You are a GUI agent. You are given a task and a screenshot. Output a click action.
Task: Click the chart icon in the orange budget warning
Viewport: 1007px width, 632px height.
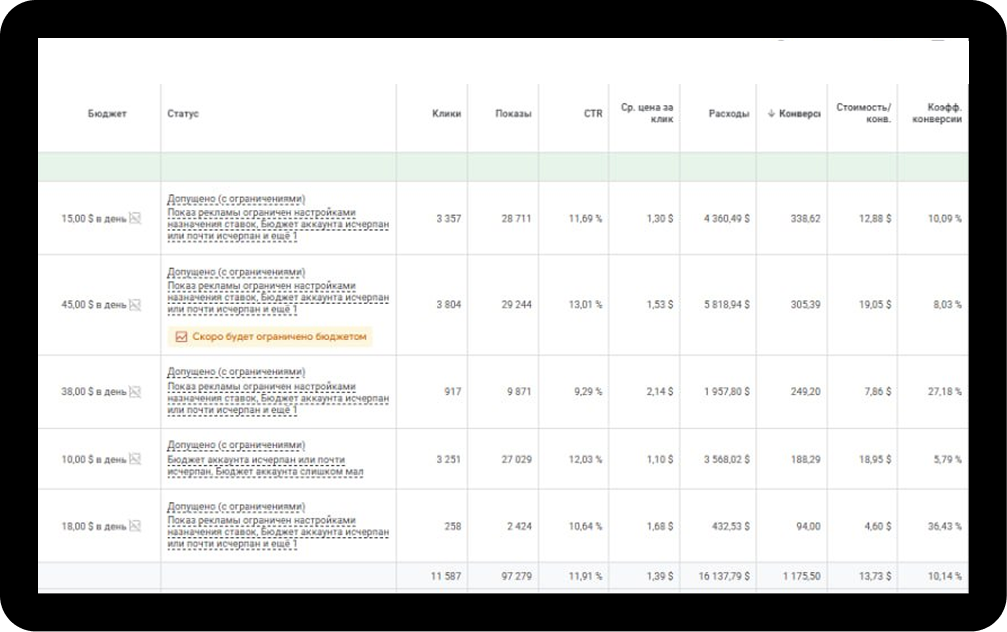click(x=181, y=337)
